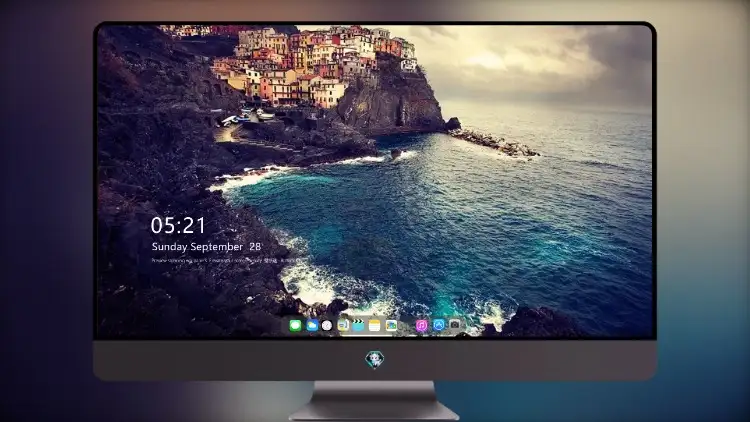Open the Weather app with sun and cloud
The width and height of the screenshot is (750, 422).
pyautogui.click(x=312, y=325)
